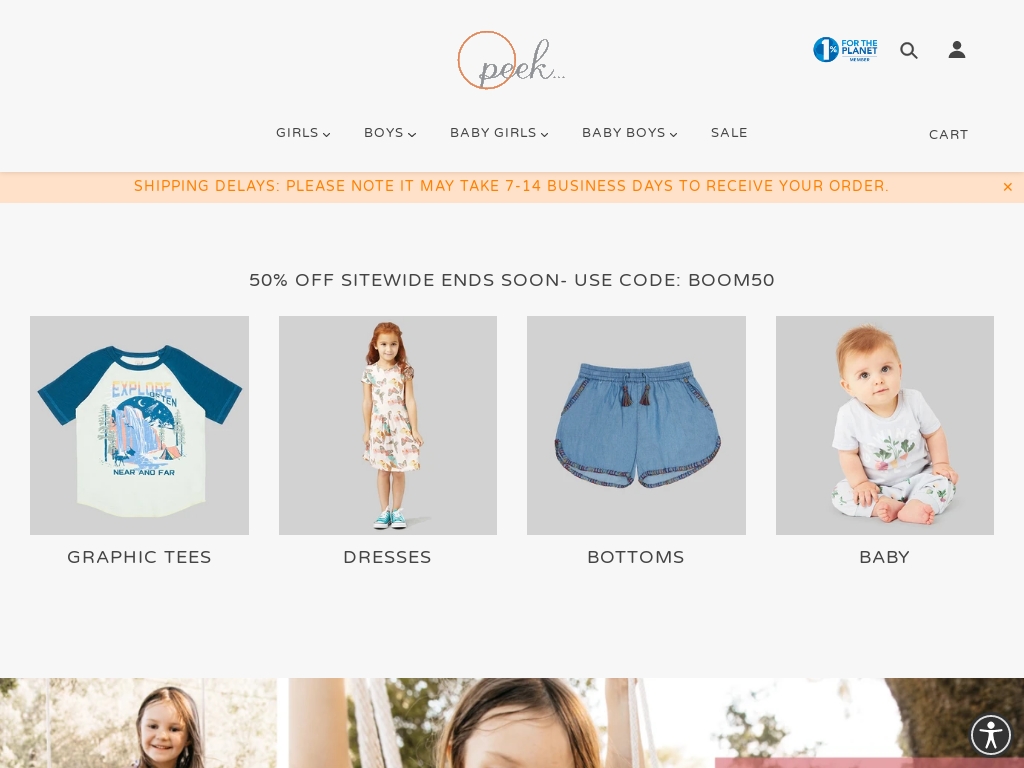1024x768 pixels.
Task: Open the 1% for the Planet badge
Action: point(845,50)
